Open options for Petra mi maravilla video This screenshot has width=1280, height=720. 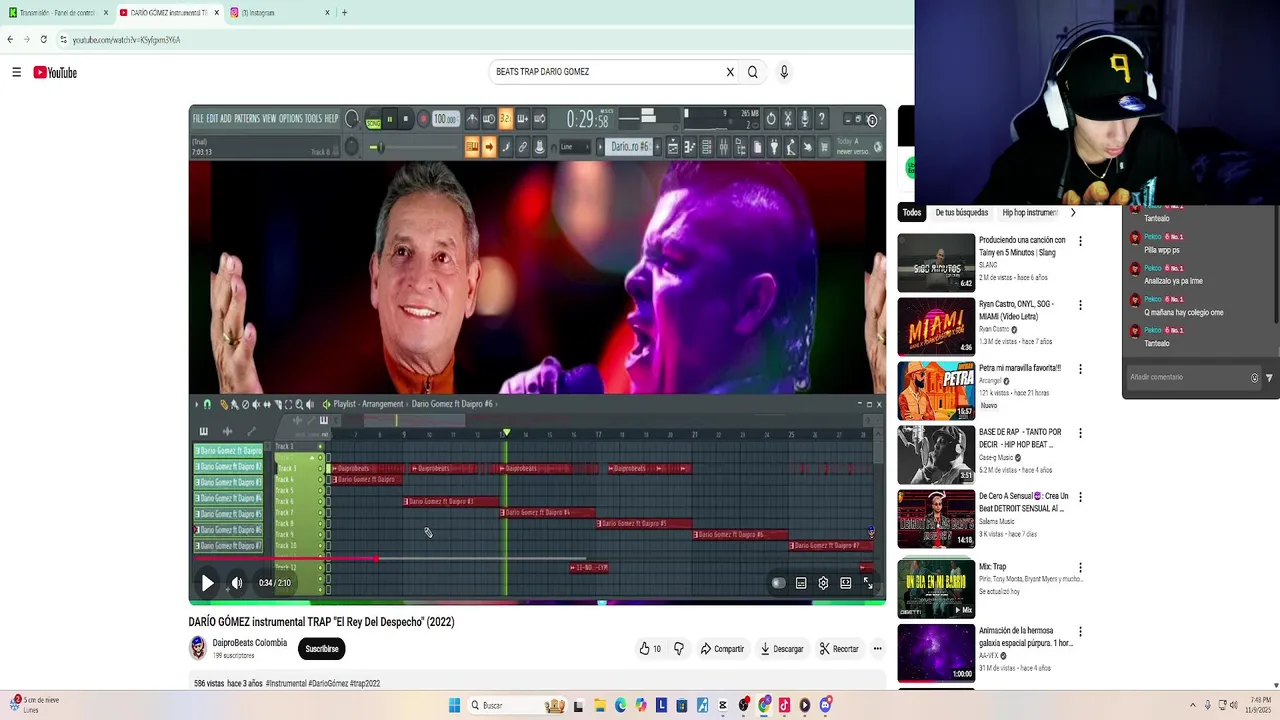point(1080,369)
